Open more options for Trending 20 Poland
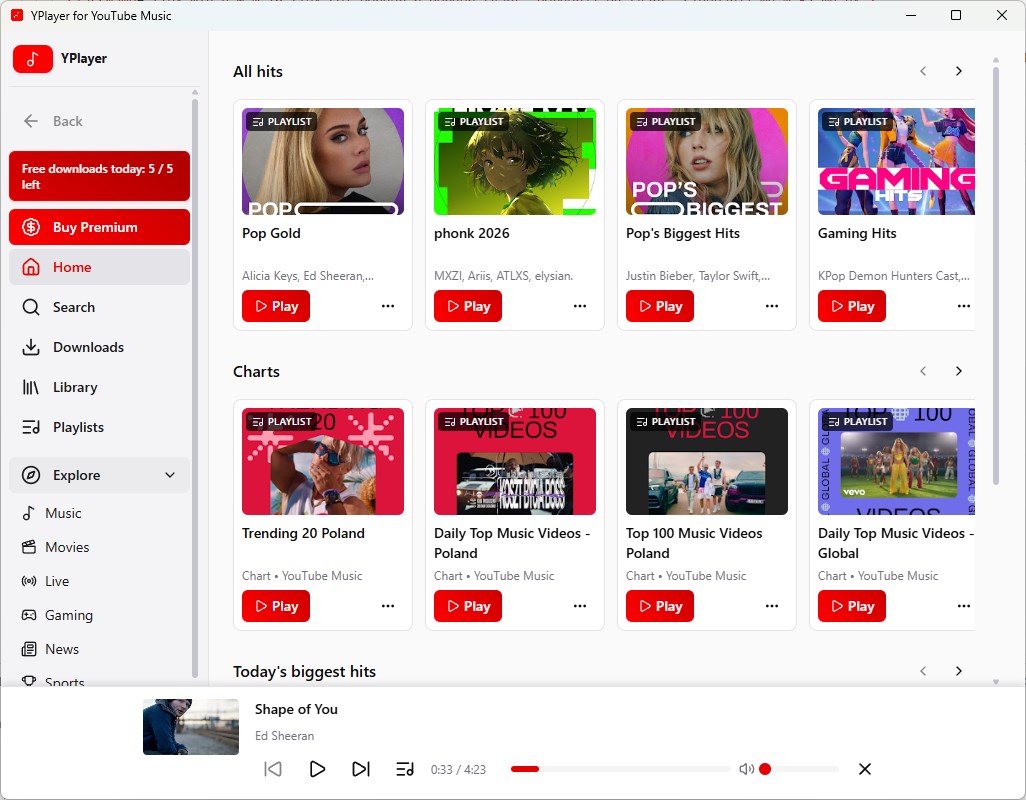 (x=388, y=606)
